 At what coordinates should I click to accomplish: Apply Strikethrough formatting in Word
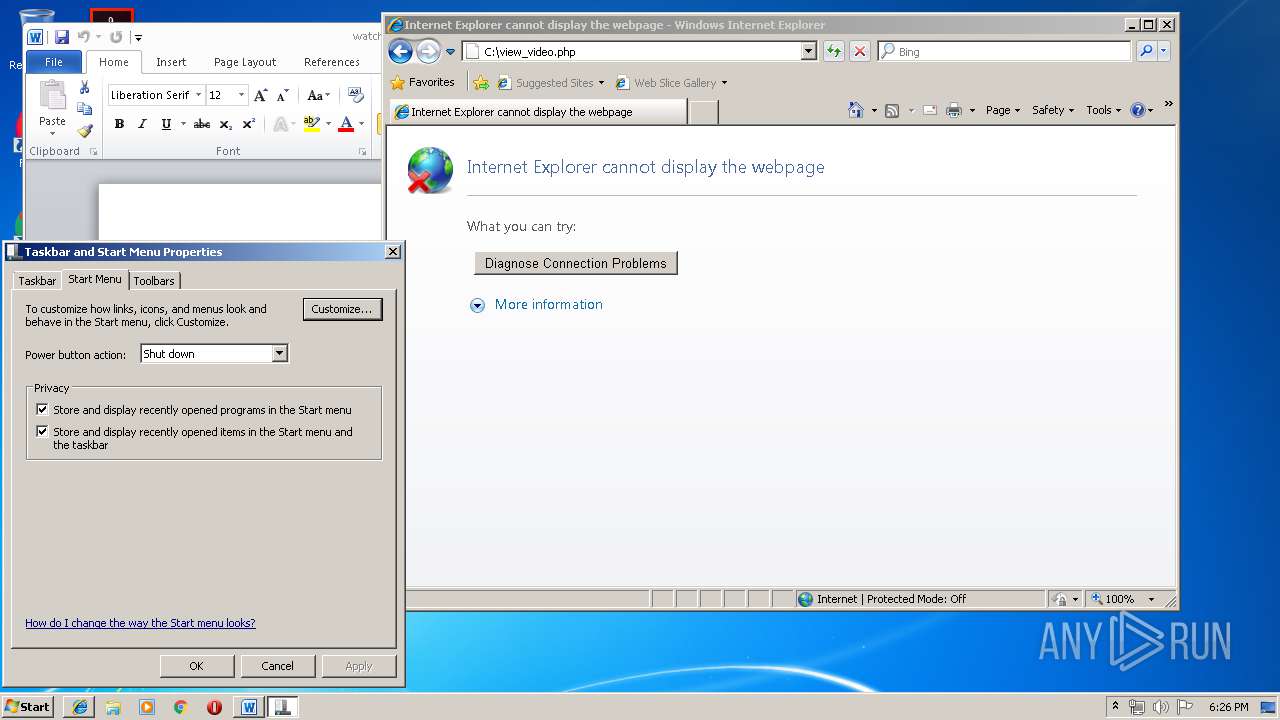click(x=202, y=124)
